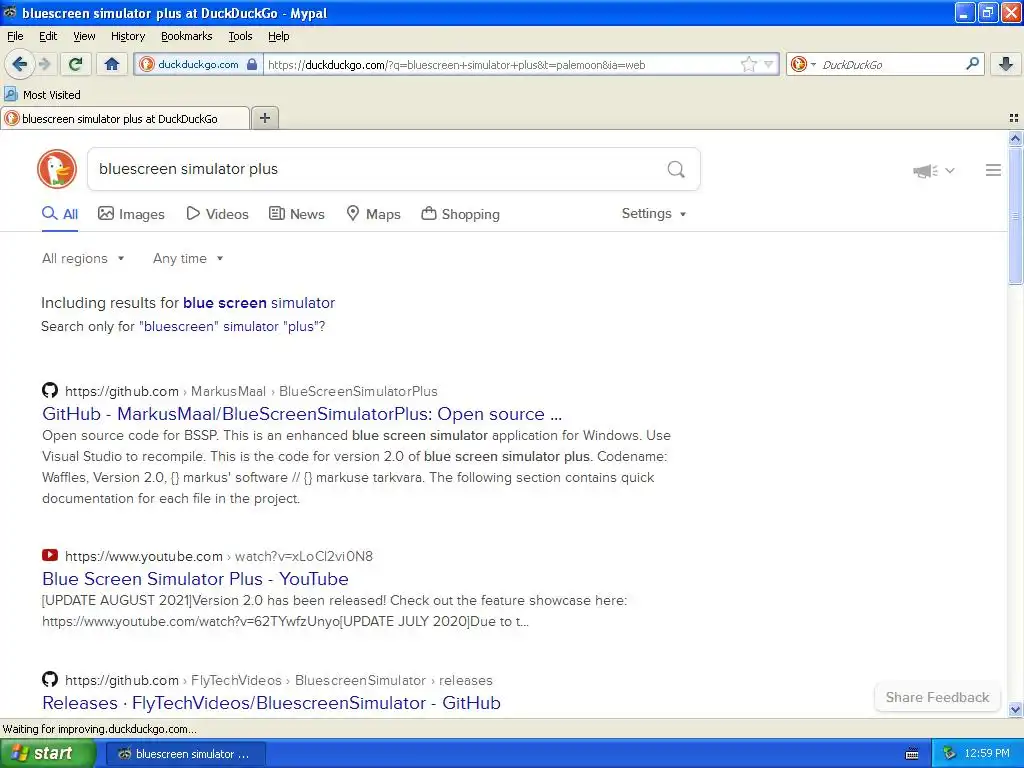Click the scrollbar up arrow

[1015, 138]
